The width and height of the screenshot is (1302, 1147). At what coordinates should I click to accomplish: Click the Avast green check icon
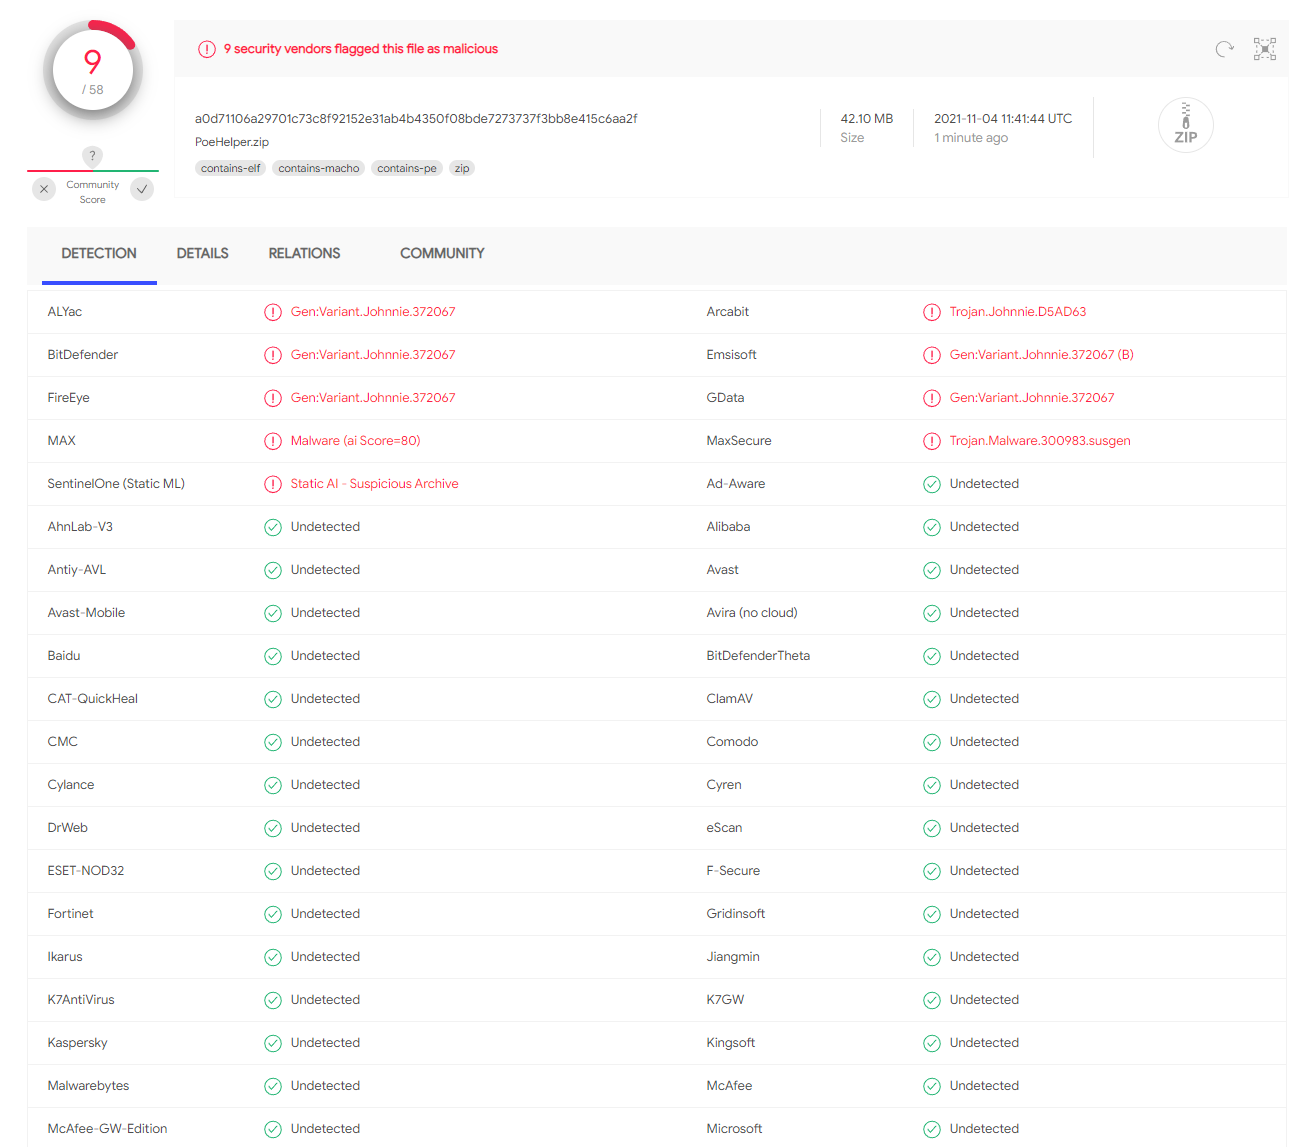[x=932, y=570]
